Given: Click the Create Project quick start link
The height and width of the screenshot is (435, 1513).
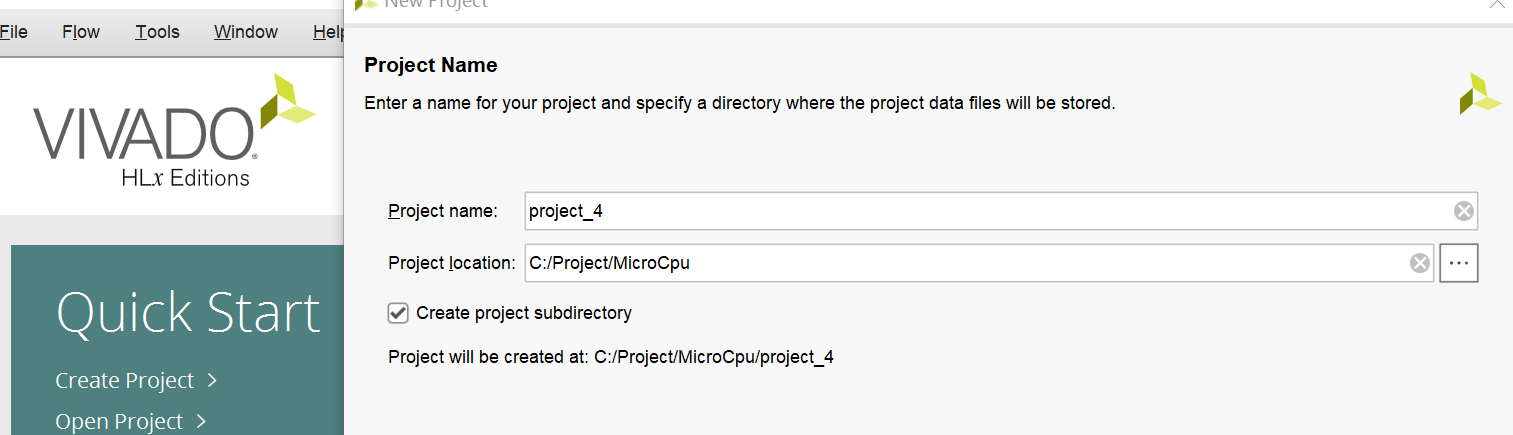Looking at the screenshot, I should pyautogui.click(x=124, y=380).
